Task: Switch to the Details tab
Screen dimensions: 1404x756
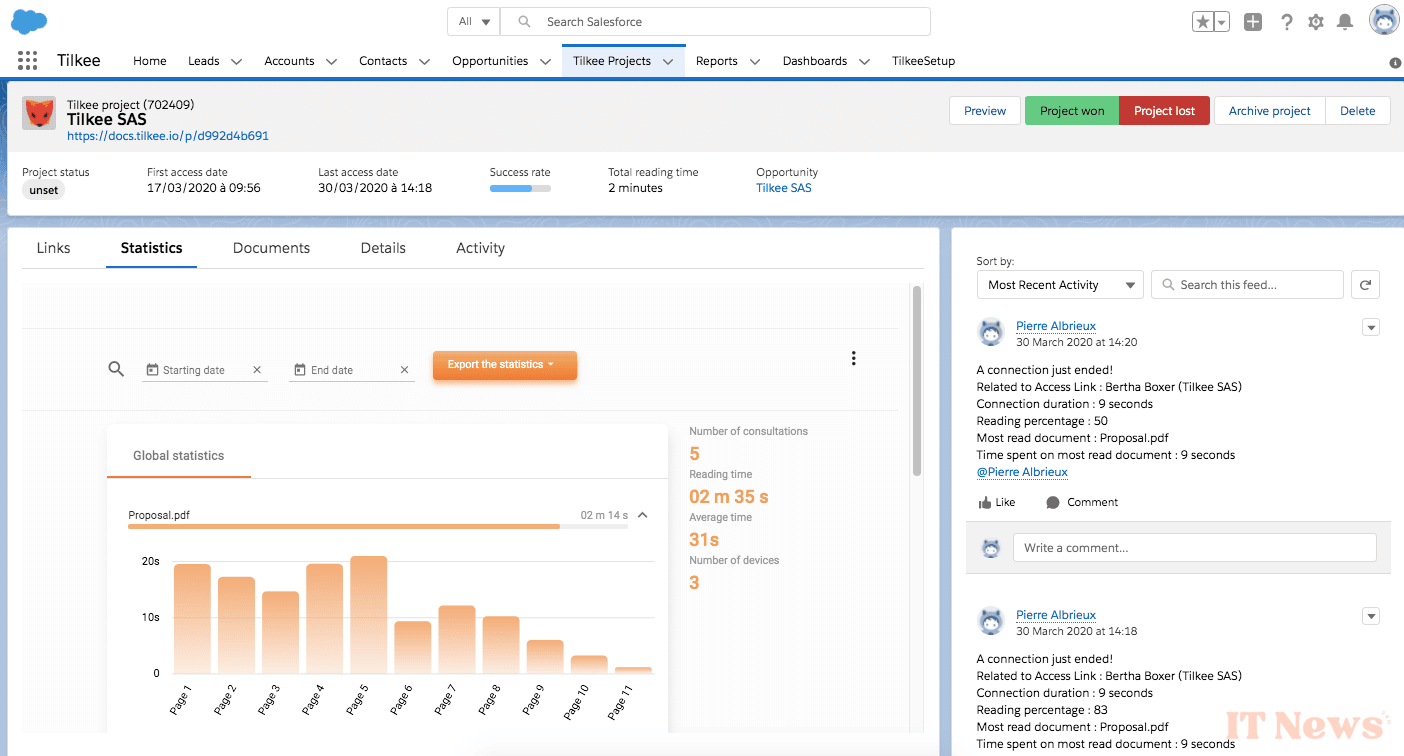Action: [383, 248]
